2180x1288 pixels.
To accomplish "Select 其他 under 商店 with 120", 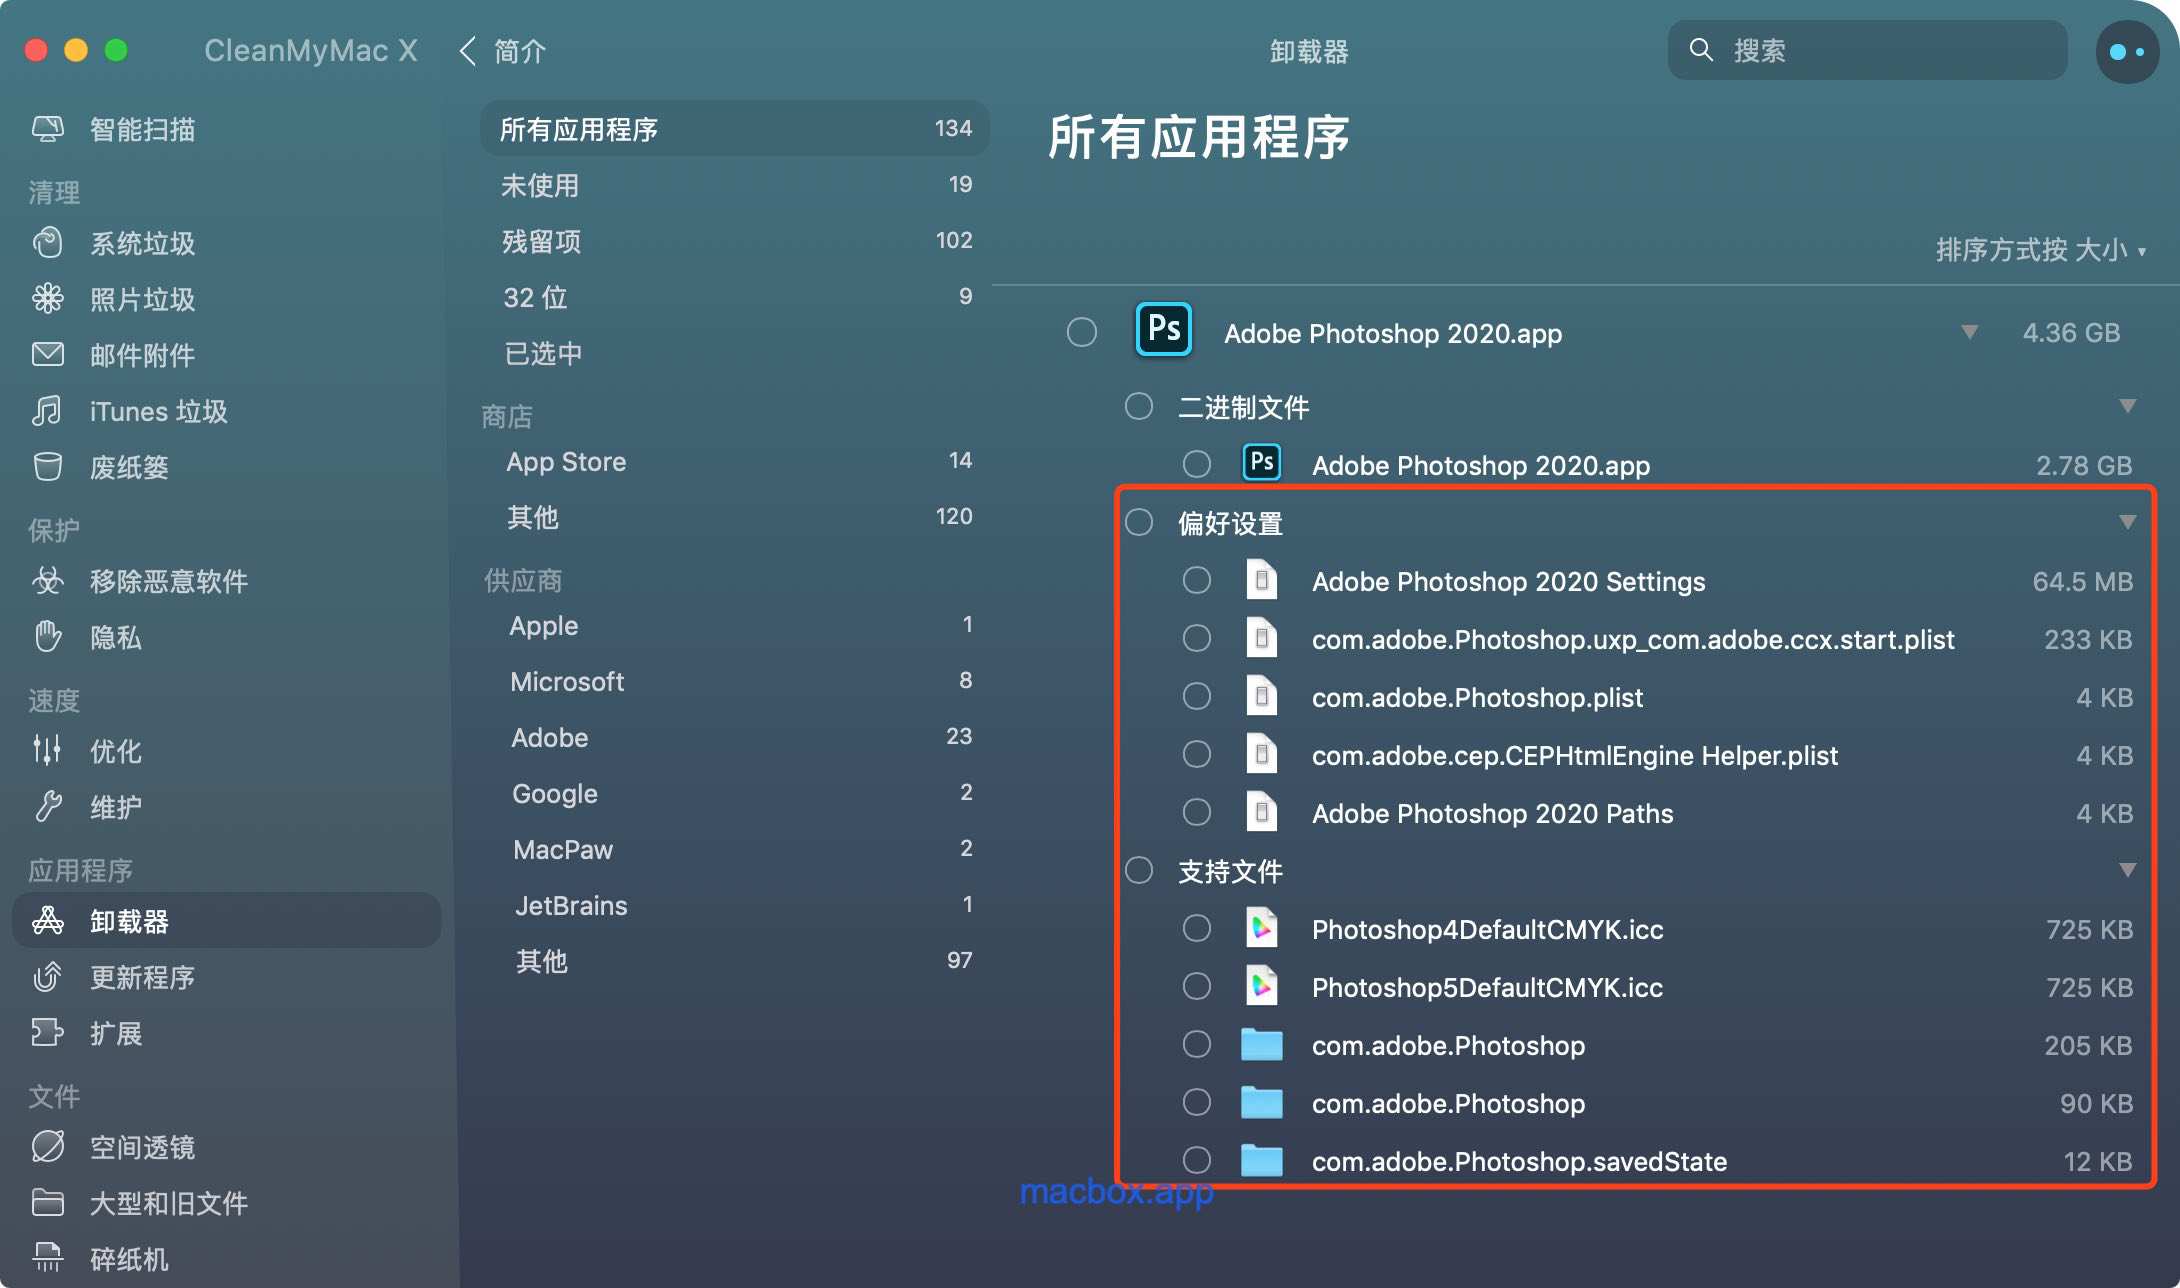I will 734,517.
